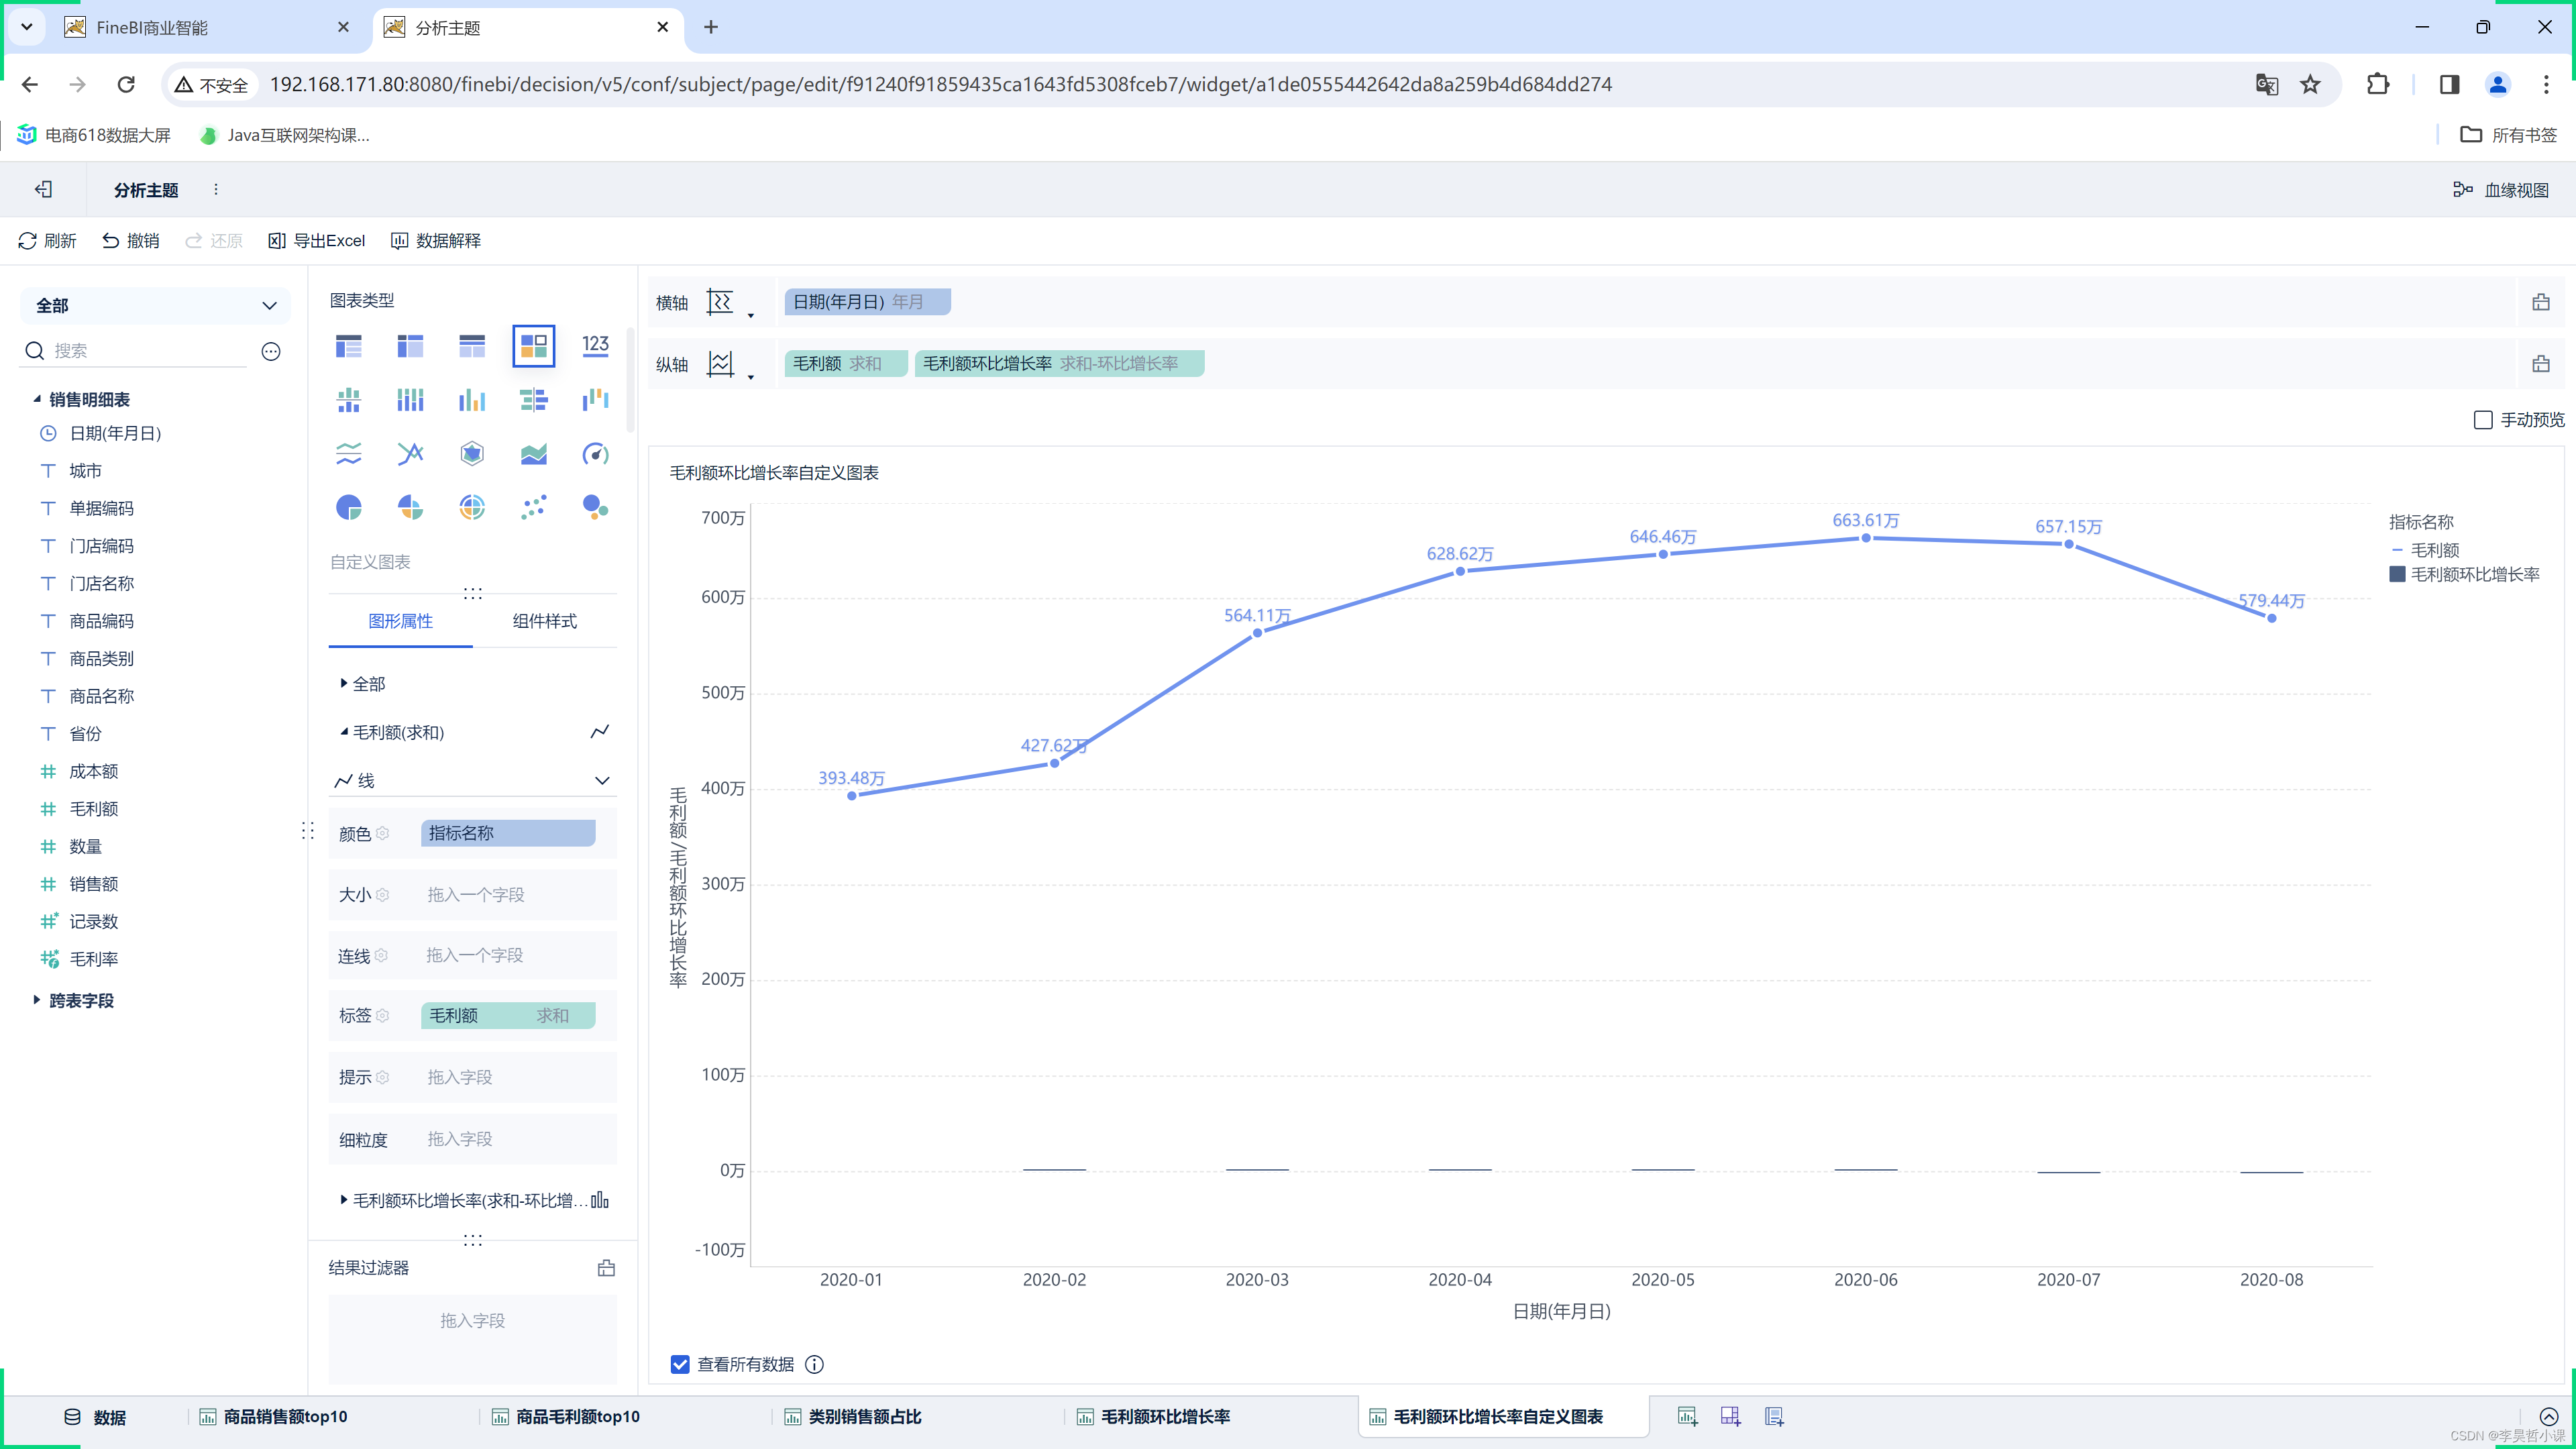The width and height of the screenshot is (2576, 1449).
Task: Click the 毛利额 求和 vertical axis pill
Action: 845,364
